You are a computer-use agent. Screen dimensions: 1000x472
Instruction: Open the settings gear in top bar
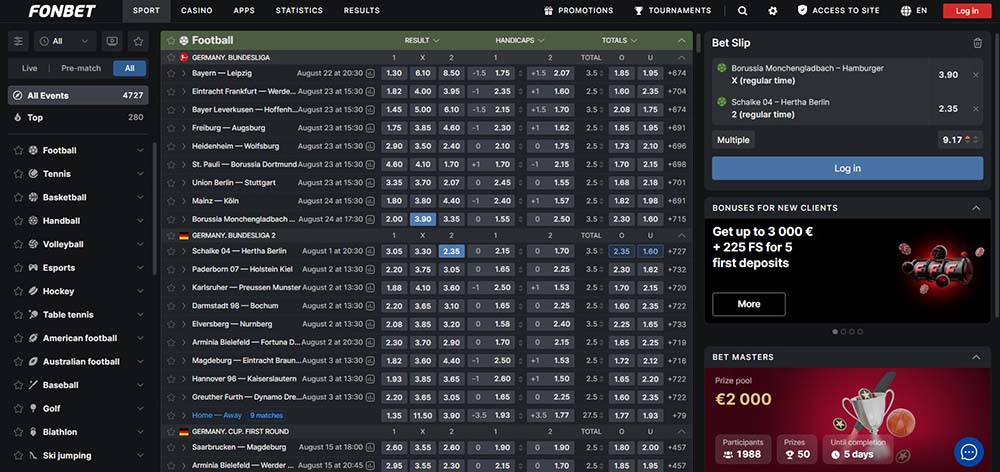(x=773, y=11)
